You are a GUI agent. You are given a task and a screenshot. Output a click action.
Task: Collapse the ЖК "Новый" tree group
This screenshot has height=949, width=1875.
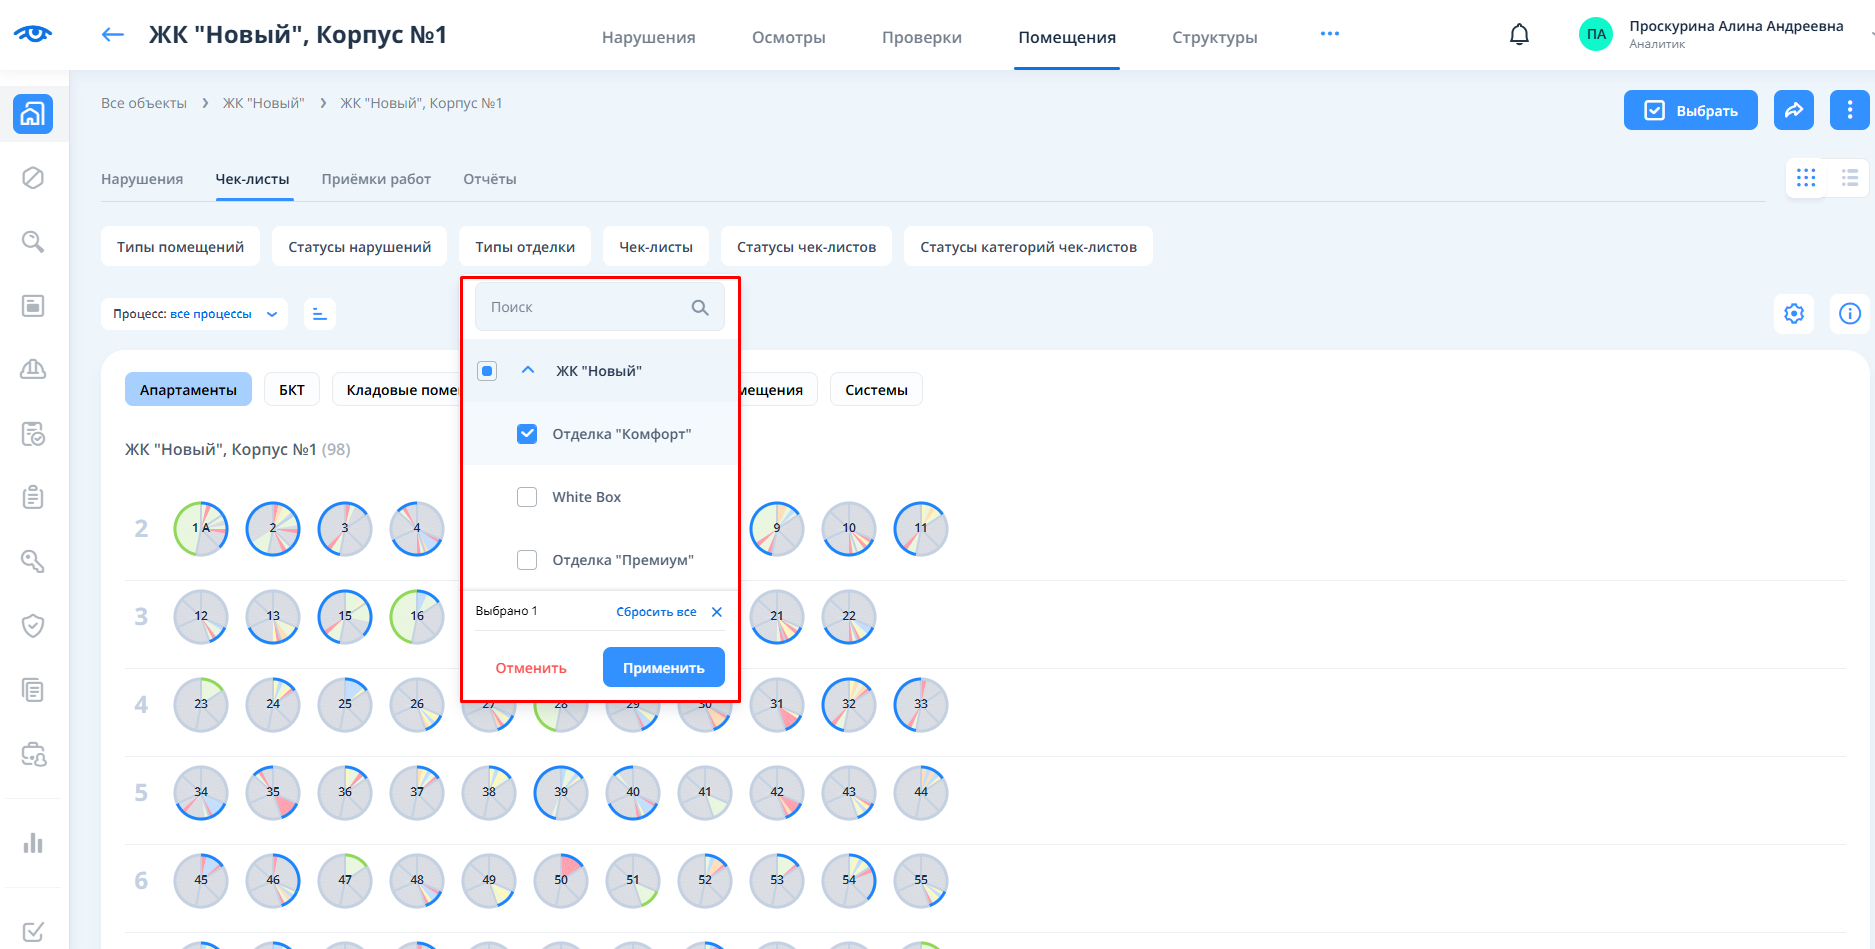click(528, 371)
